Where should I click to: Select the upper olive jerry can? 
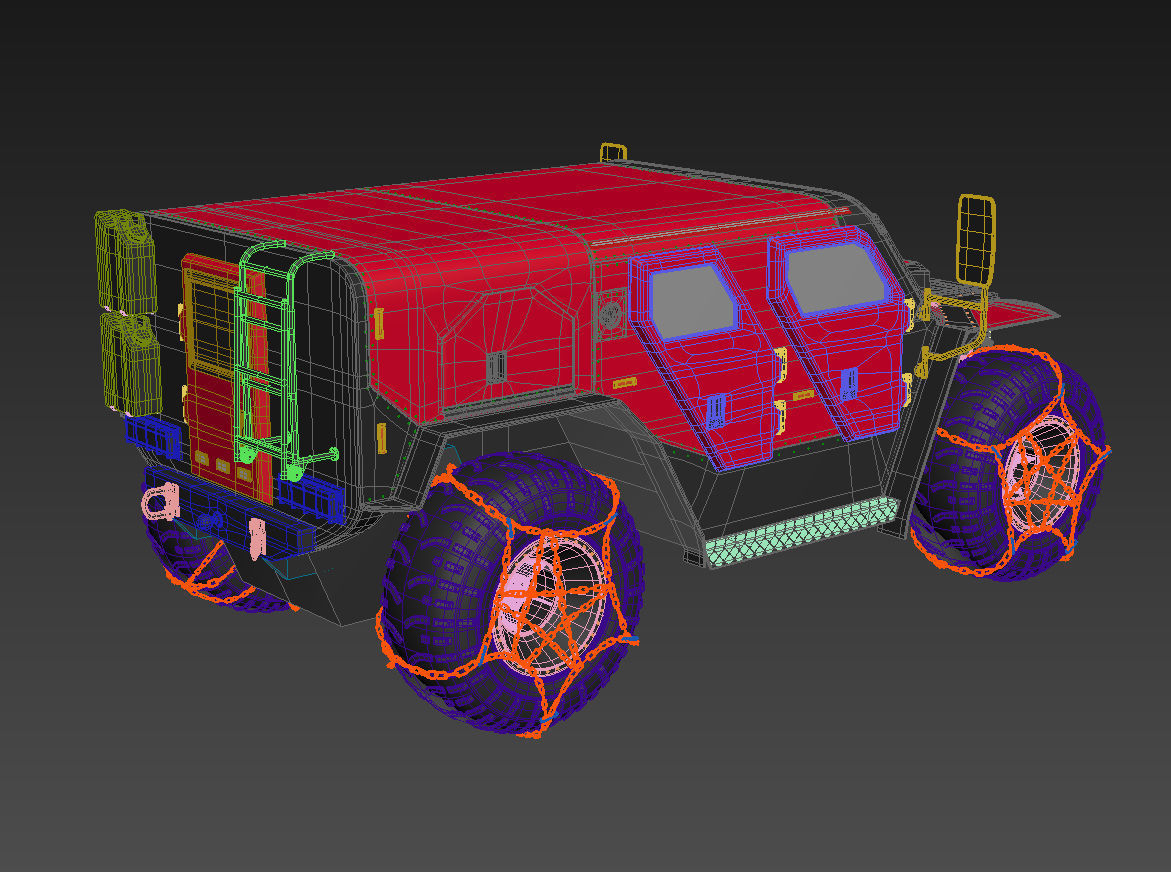point(127,261)
